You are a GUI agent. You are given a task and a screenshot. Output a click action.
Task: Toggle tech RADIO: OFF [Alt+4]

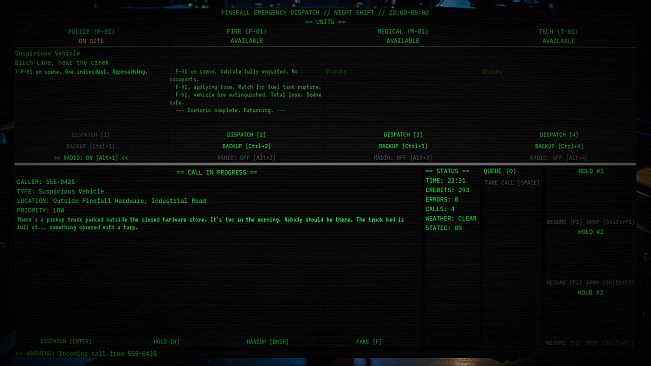click(x=559, y=158)
